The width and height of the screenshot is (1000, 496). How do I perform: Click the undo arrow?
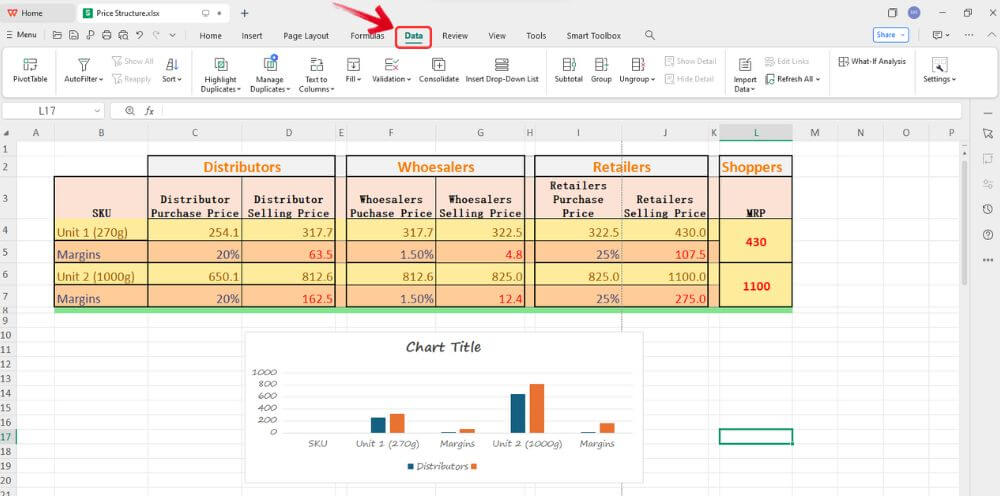tap(140, 36)
